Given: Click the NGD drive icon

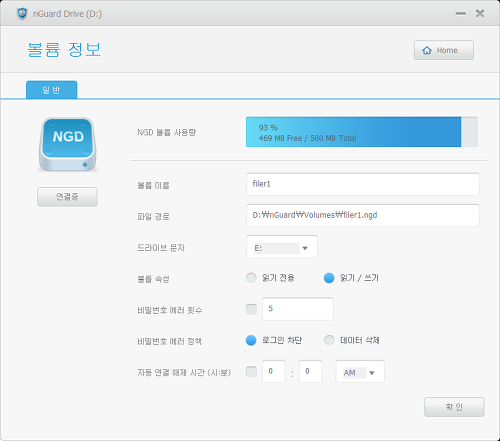Looking at the screenshot, I should (x=68, y=144).
